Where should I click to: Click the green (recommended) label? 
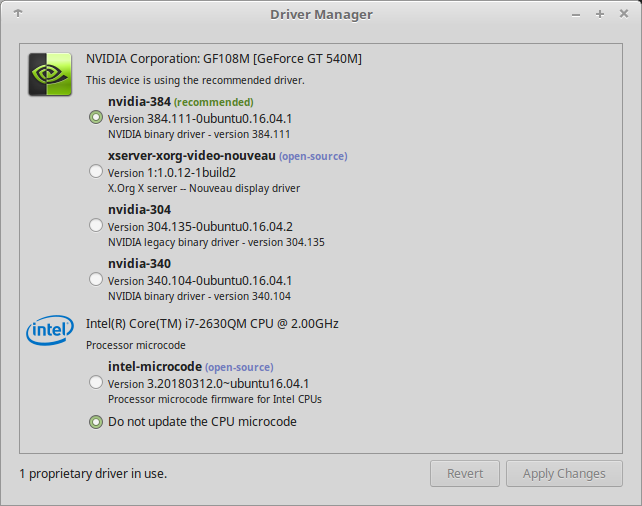point(214,102)
